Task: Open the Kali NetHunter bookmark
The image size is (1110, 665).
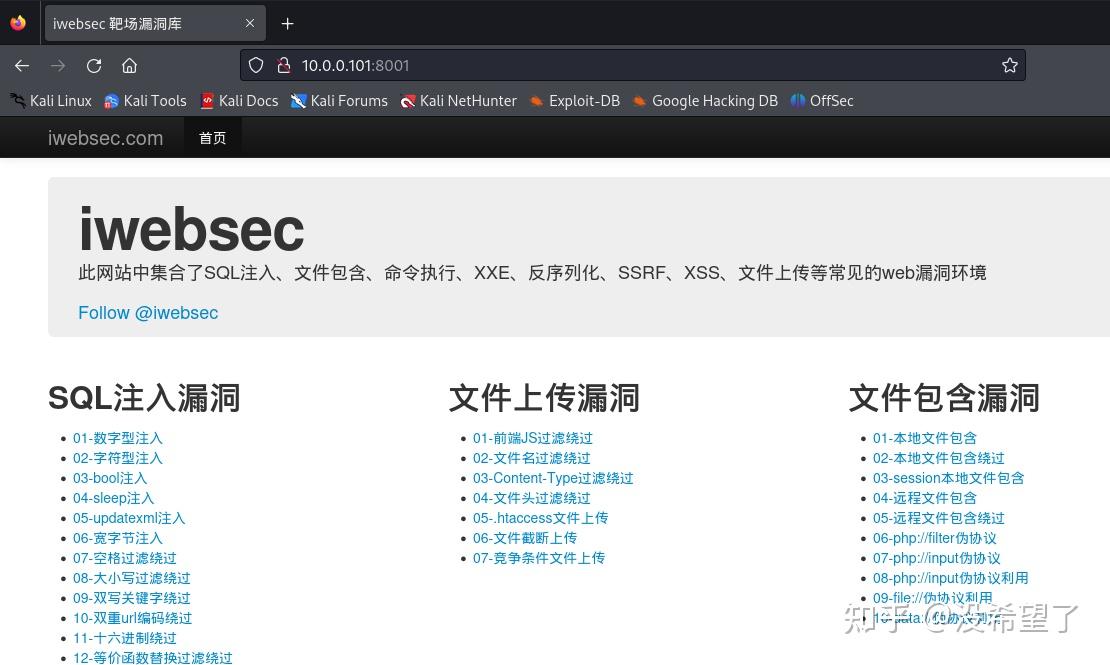Action: (458, 100)
